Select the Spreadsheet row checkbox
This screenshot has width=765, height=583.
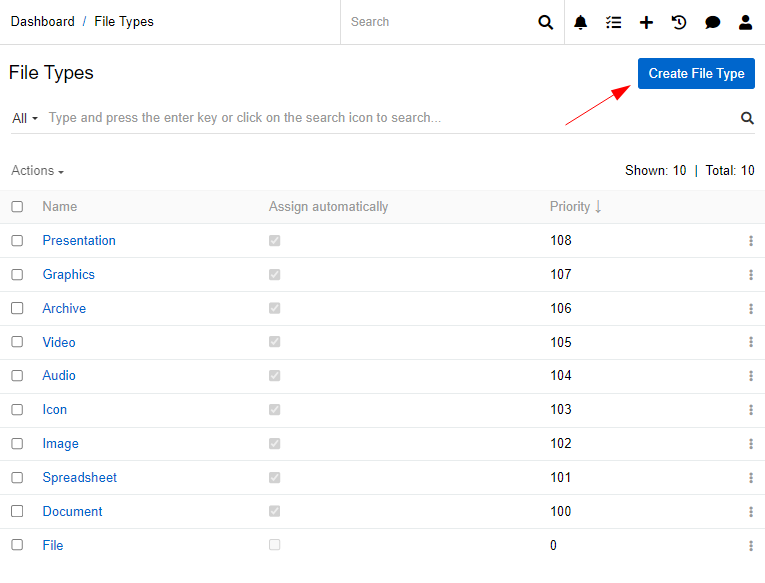pyautogui.click(x=17, y=477)
